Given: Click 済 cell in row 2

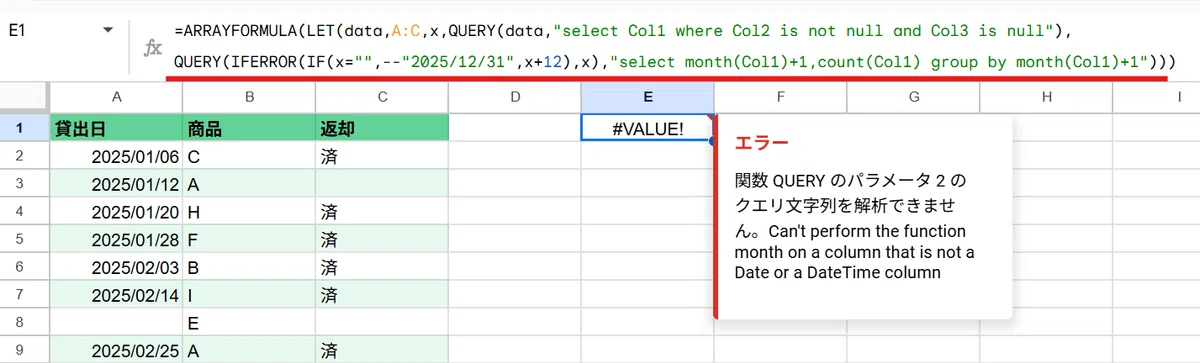Looking at the screenshot, I should click(382, 156).
